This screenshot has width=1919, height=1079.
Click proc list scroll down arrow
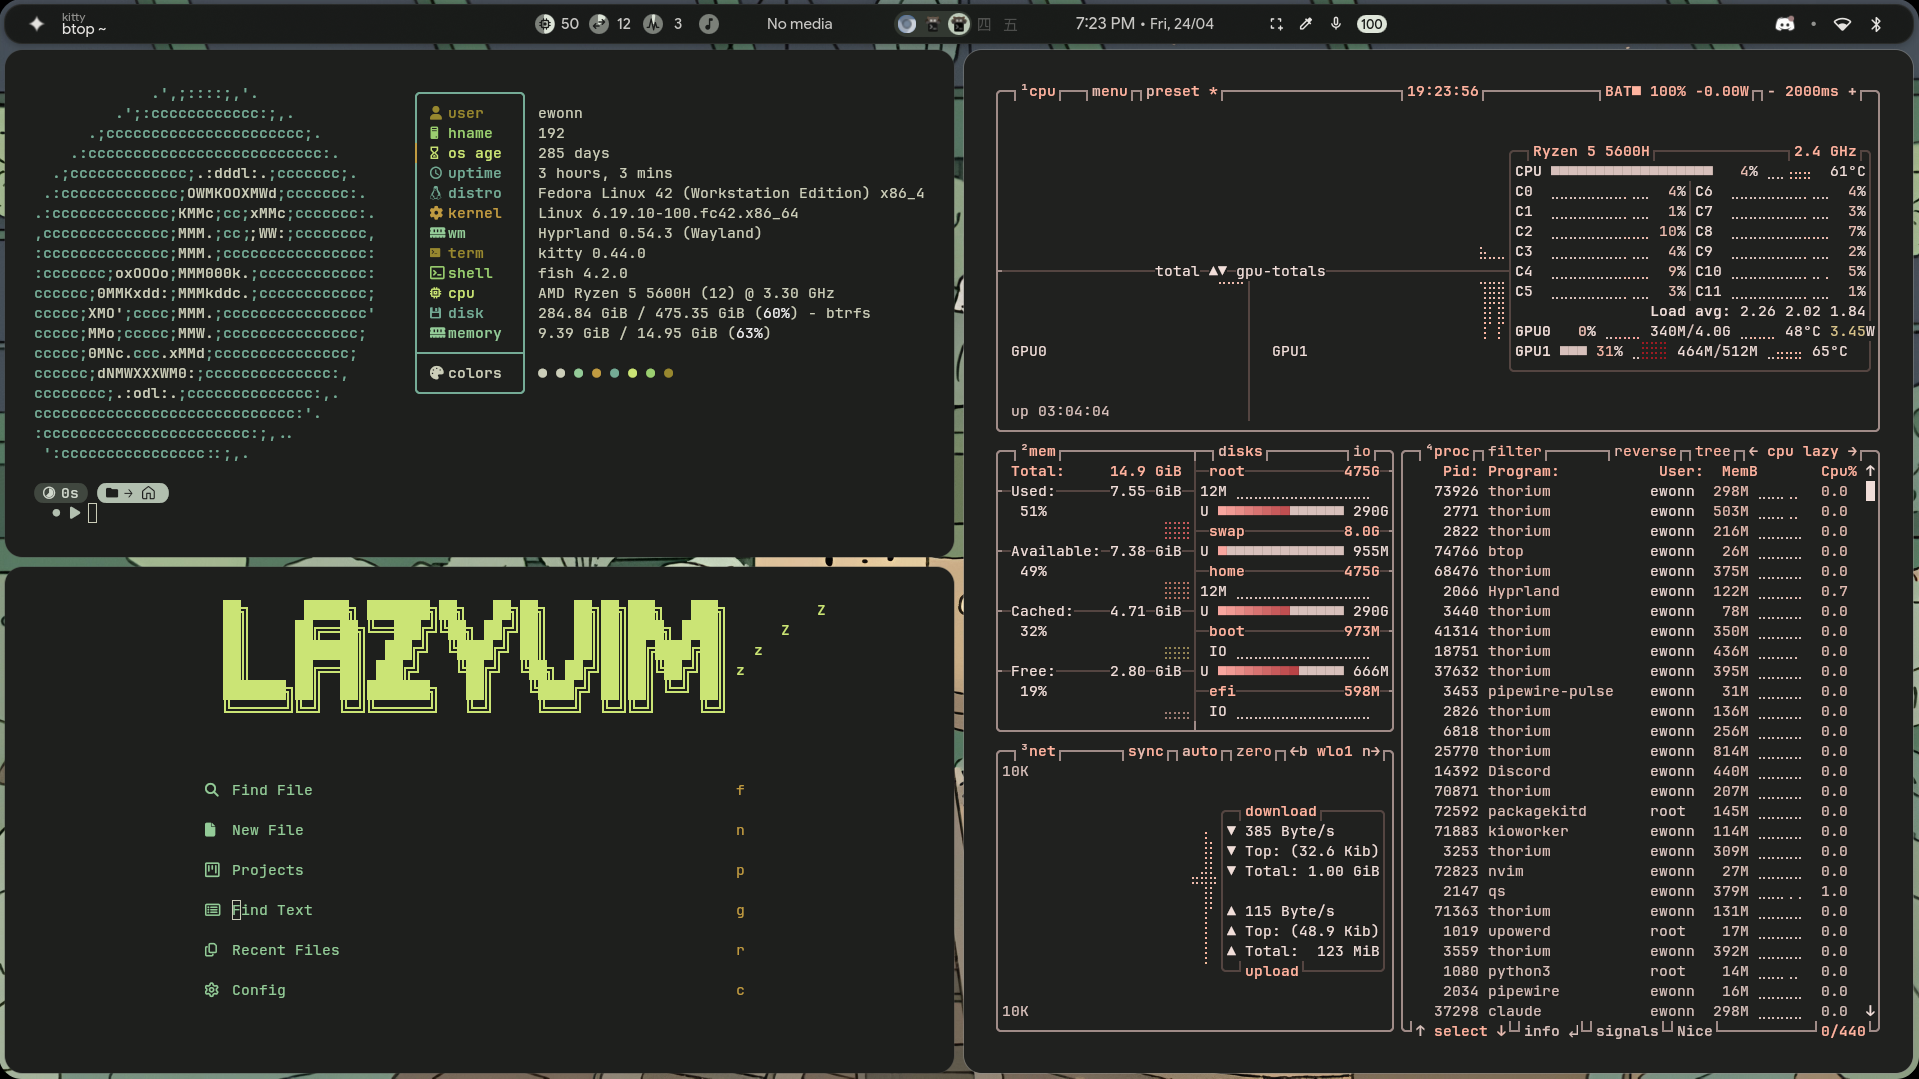(x=1870, y=1011)
